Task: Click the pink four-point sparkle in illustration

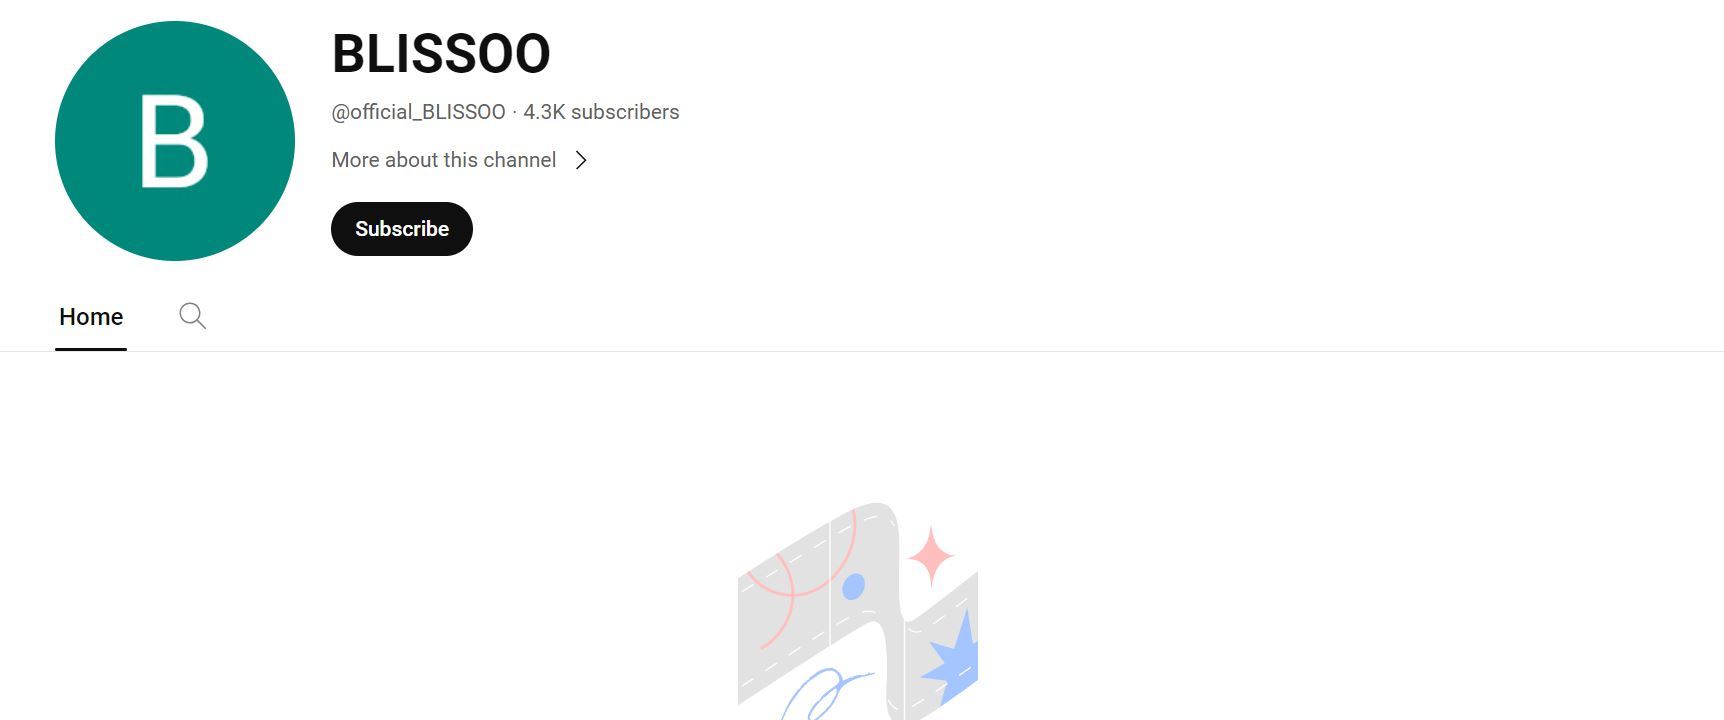Action: tap(931, 555)
